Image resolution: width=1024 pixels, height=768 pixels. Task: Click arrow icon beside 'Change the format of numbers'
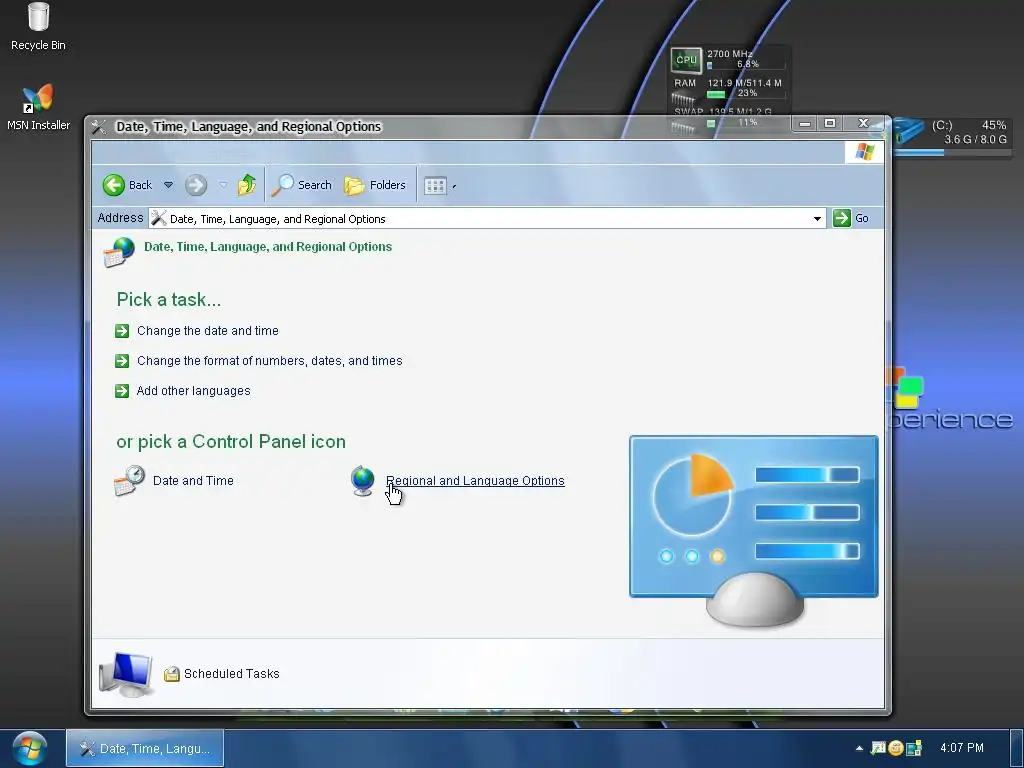[x=122, y=361]
